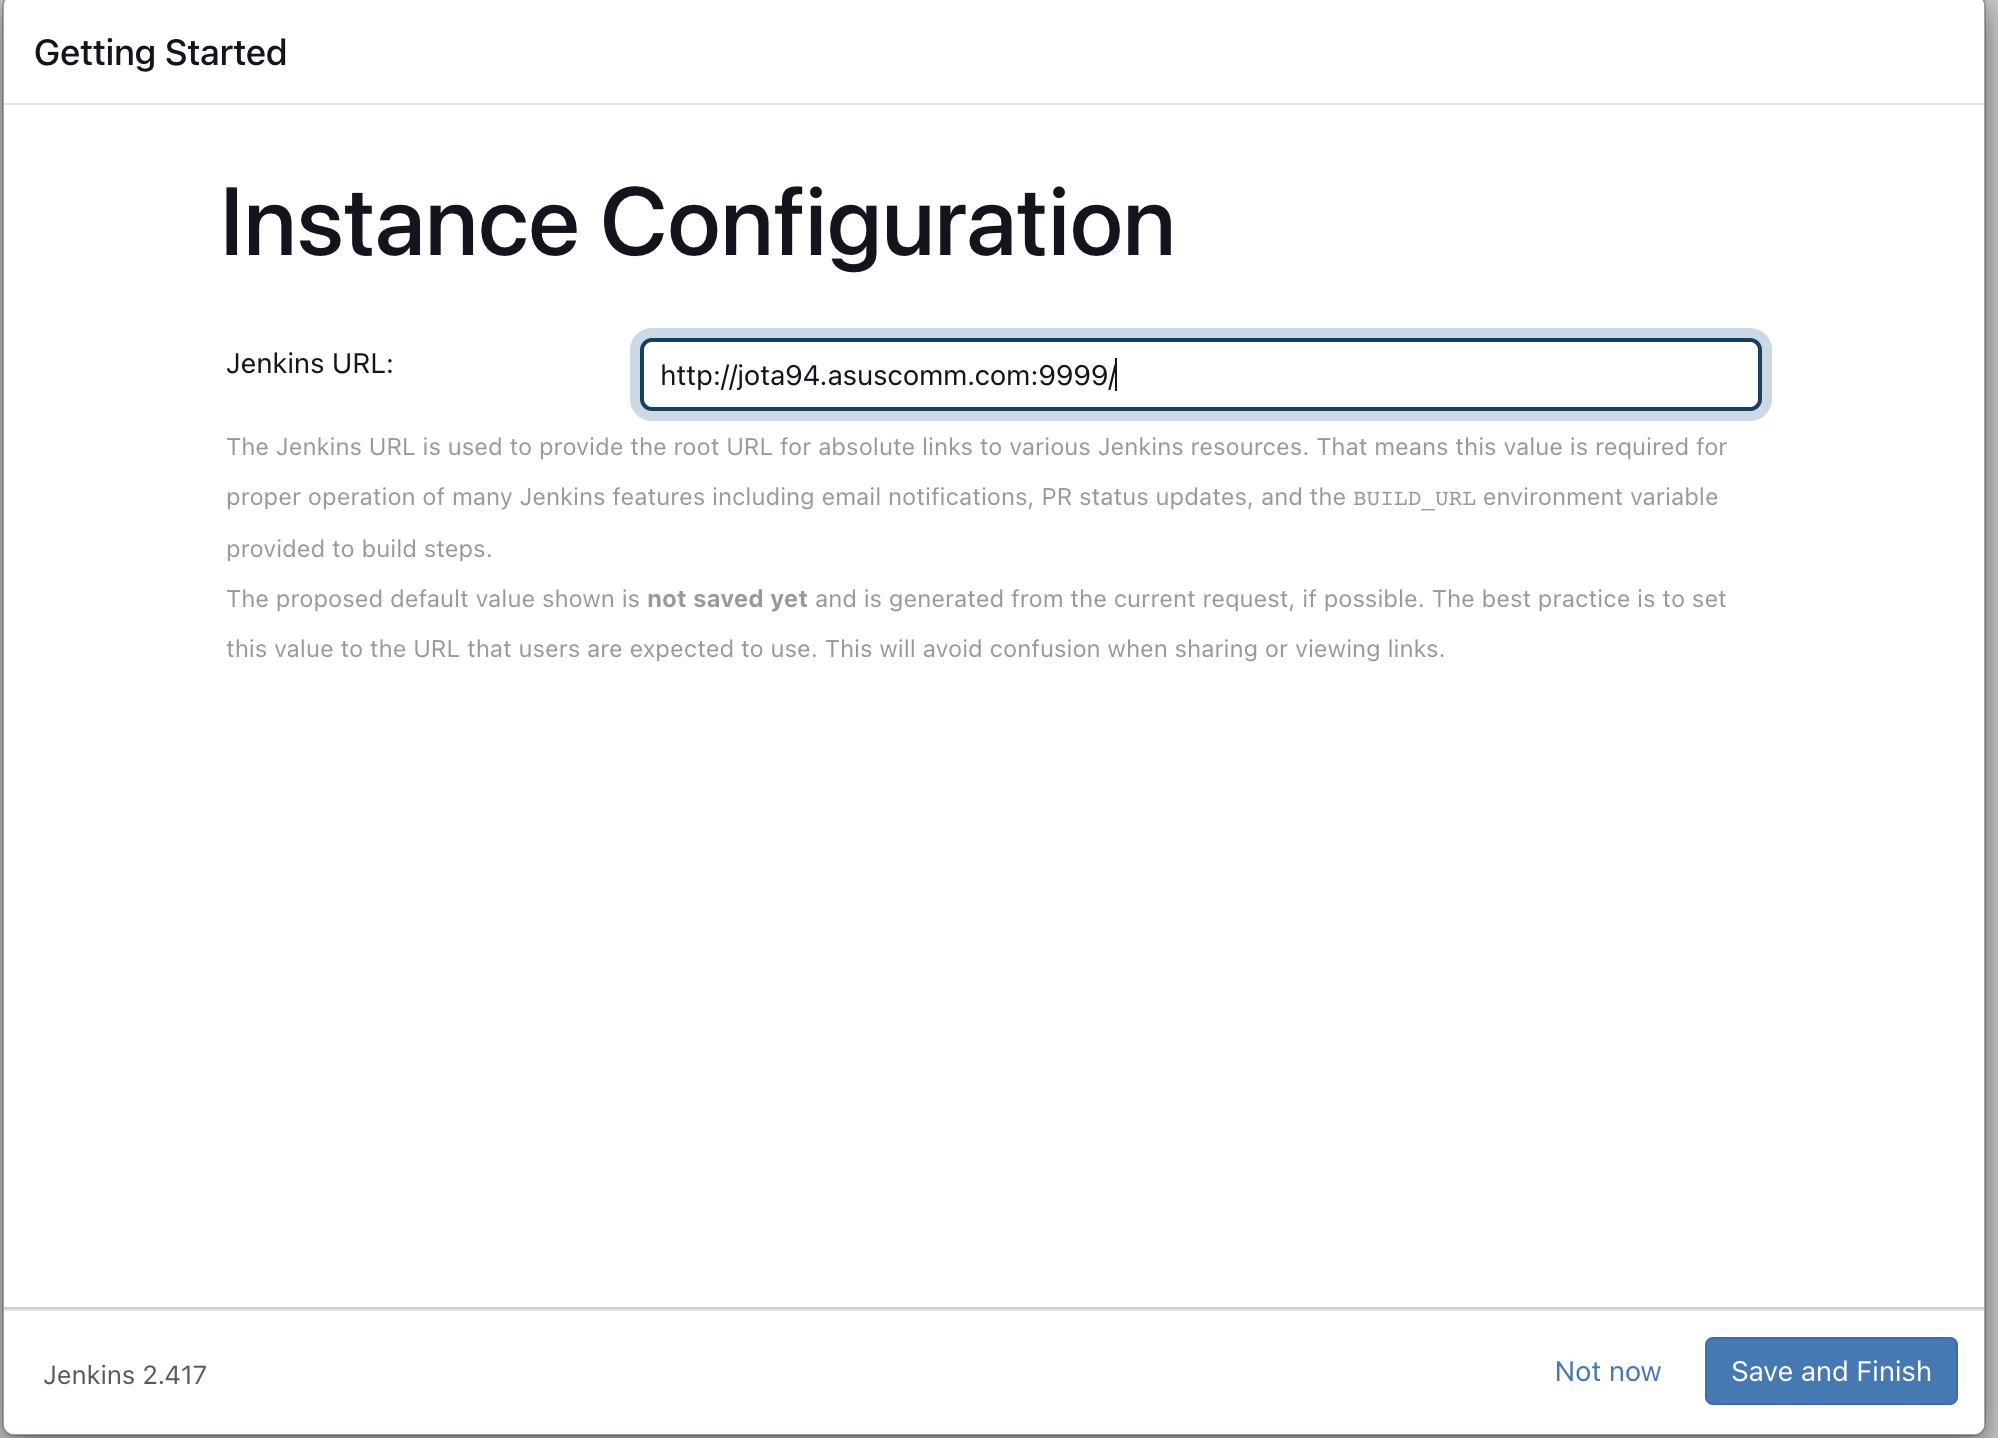The width and height of the screenshot is (1998, 1438).
Task: Click the provided to build steps text
Action: click(359, 549)
